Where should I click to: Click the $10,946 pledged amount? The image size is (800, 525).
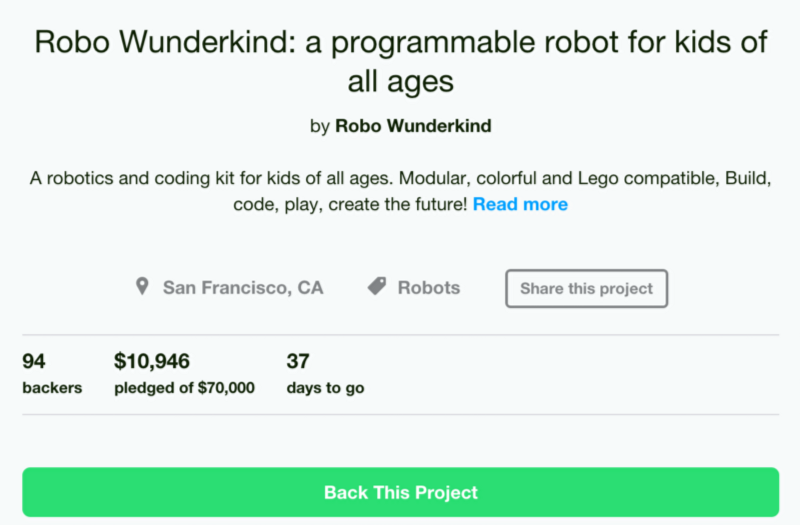coord(152,361)
